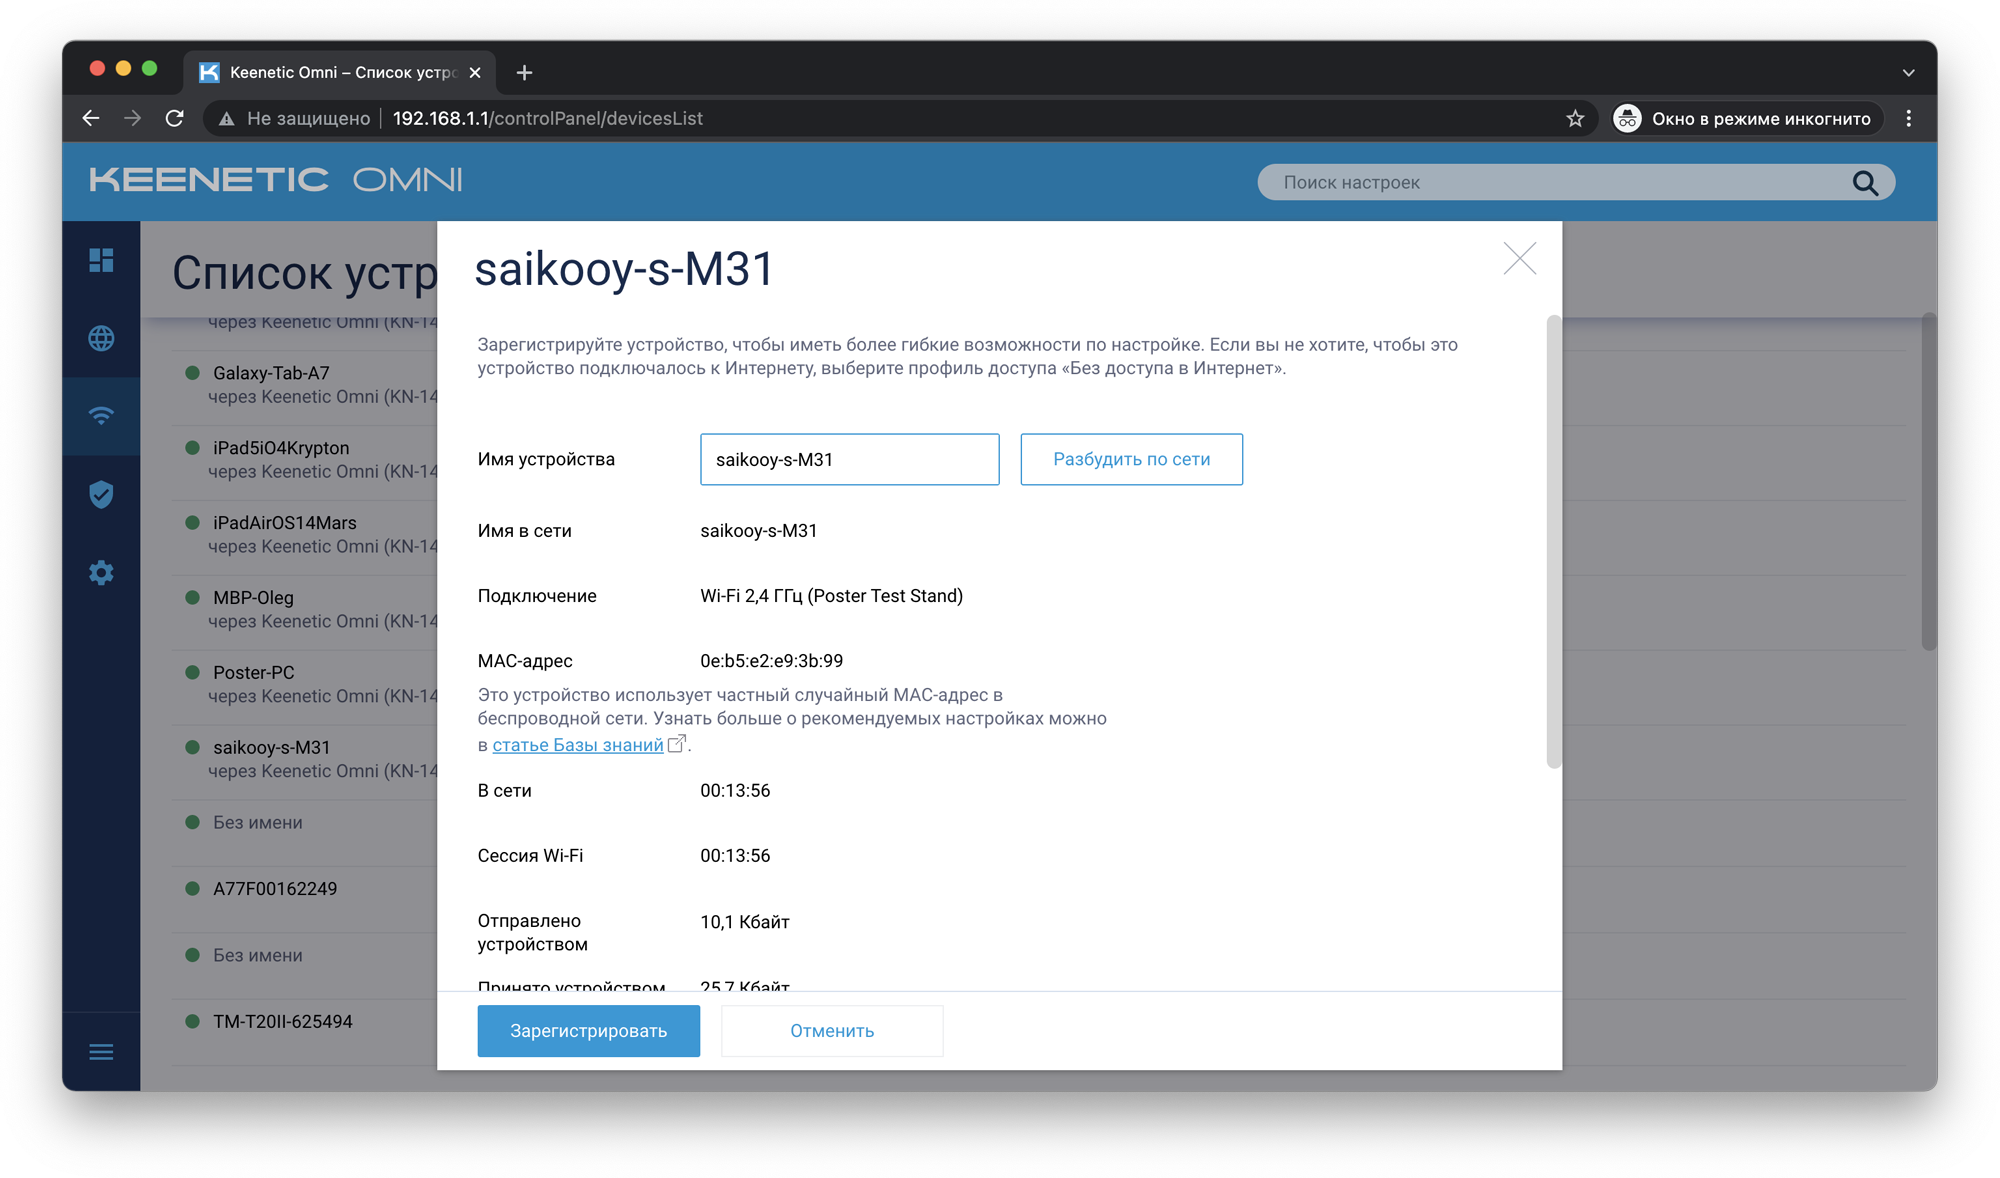Select MBP-Oleg in the device list
This screenshot has height=1178, width=2000.
(x=253, y=598)
